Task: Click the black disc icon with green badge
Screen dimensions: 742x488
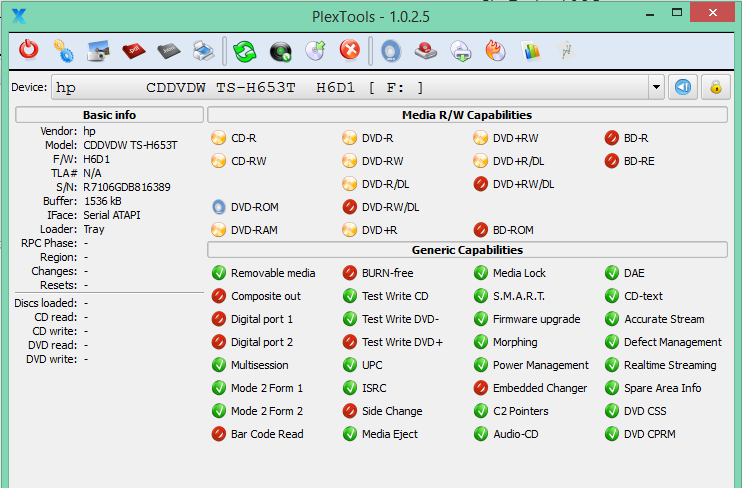Action: tap(280, 51)
